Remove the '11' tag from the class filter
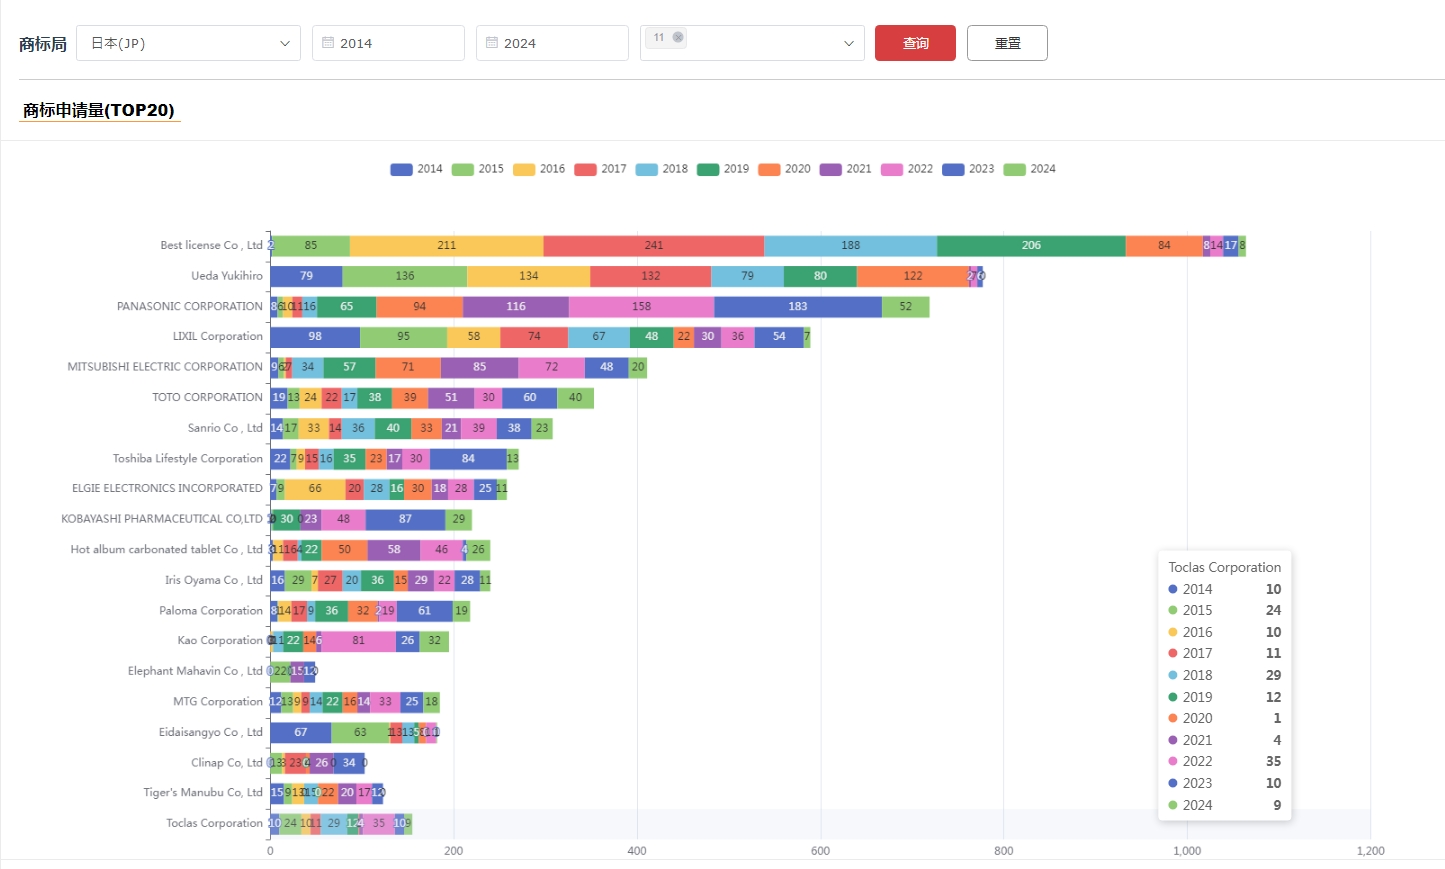This screenshot has width=1445, height=869. pyautogui.click(x=678, y=38)
